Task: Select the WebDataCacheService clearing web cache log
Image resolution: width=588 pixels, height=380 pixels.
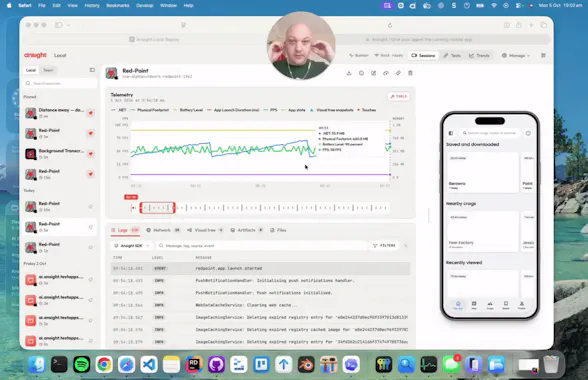Action: [x=260, y=305]
